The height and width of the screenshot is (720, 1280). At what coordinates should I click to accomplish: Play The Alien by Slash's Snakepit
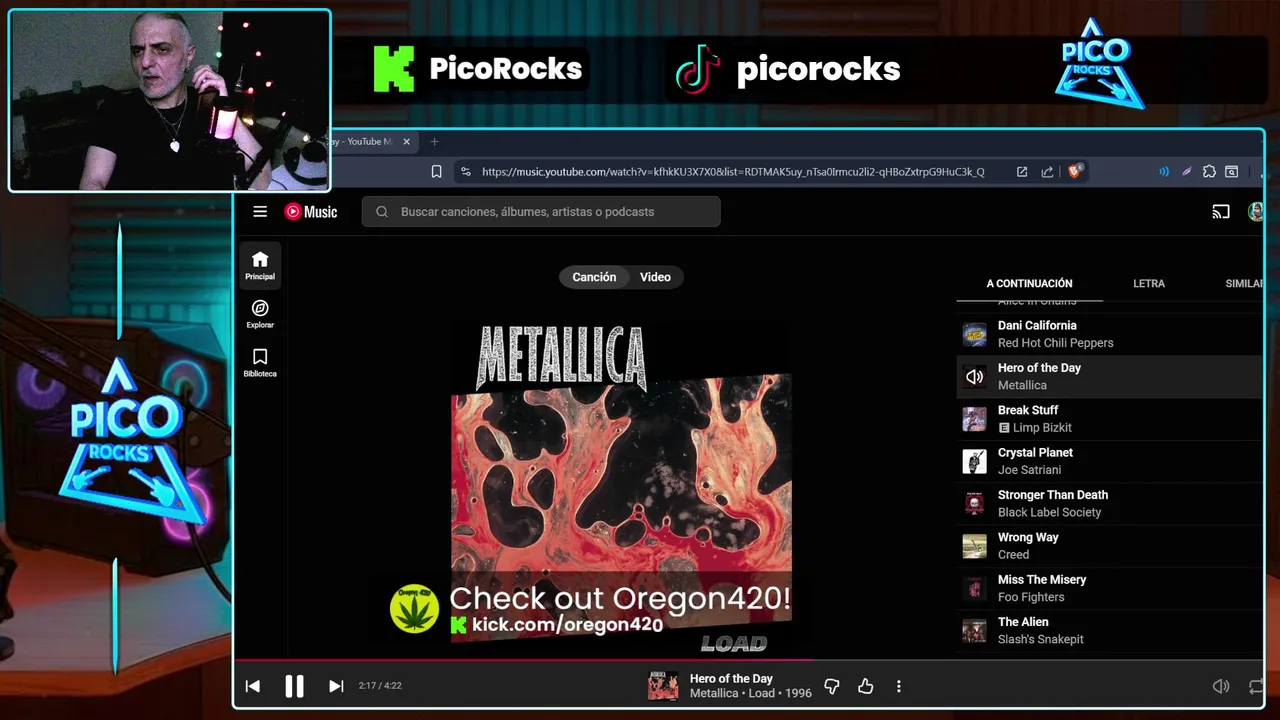(x=1109, y=630)
